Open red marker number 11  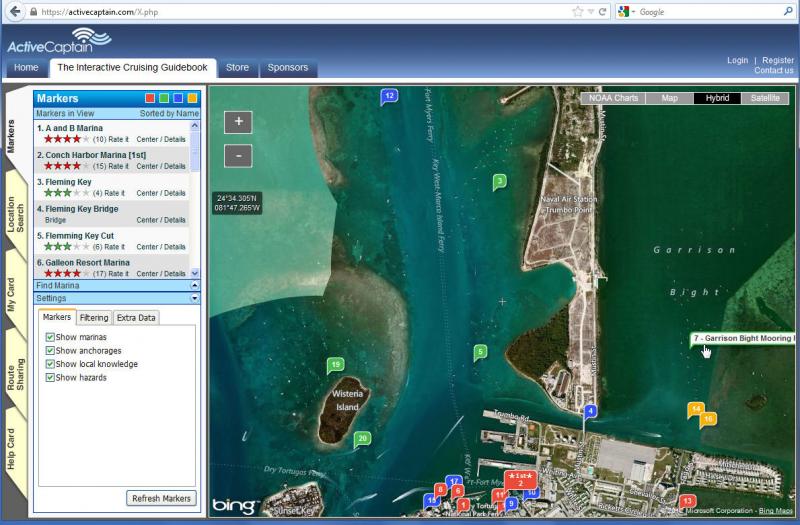click(497, 494)
